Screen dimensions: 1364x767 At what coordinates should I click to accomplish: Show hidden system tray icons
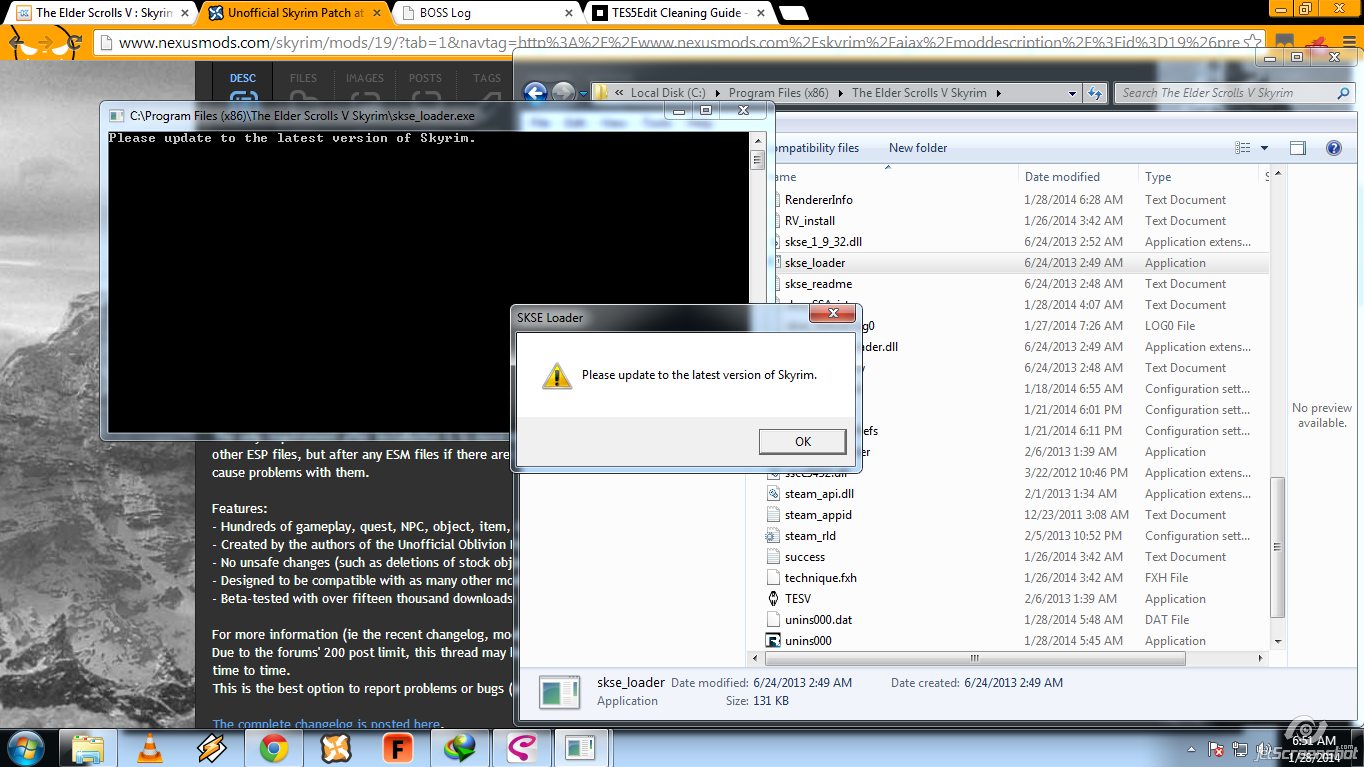tap(1191, 748)
